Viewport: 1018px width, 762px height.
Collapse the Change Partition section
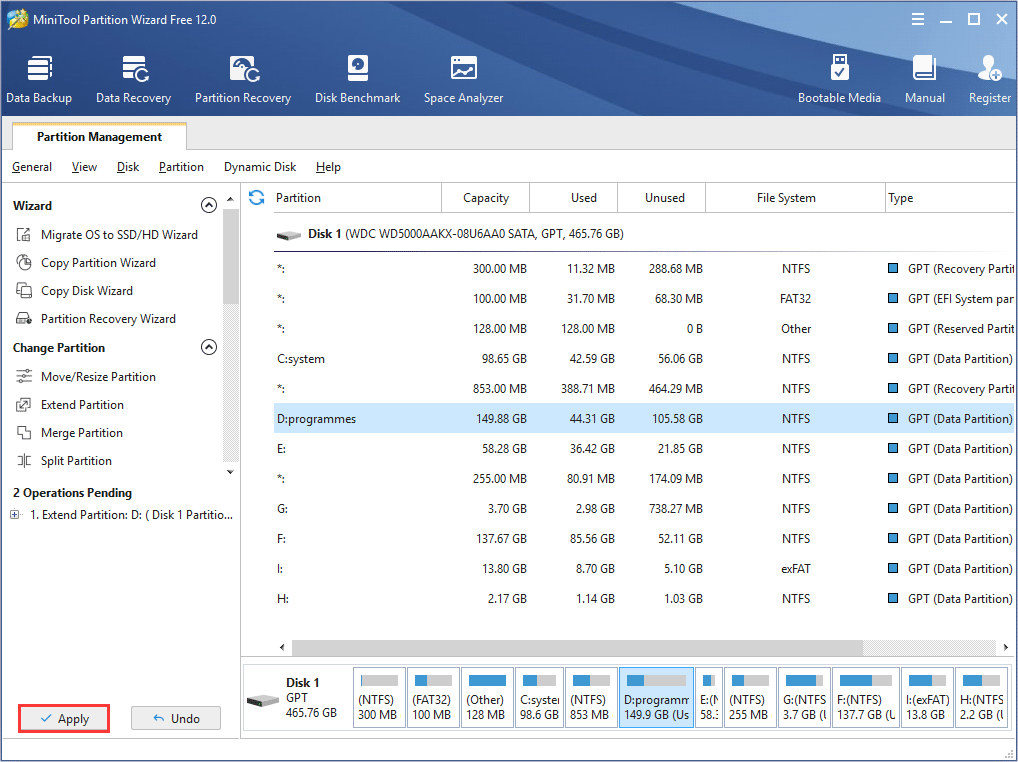[208, 347]
